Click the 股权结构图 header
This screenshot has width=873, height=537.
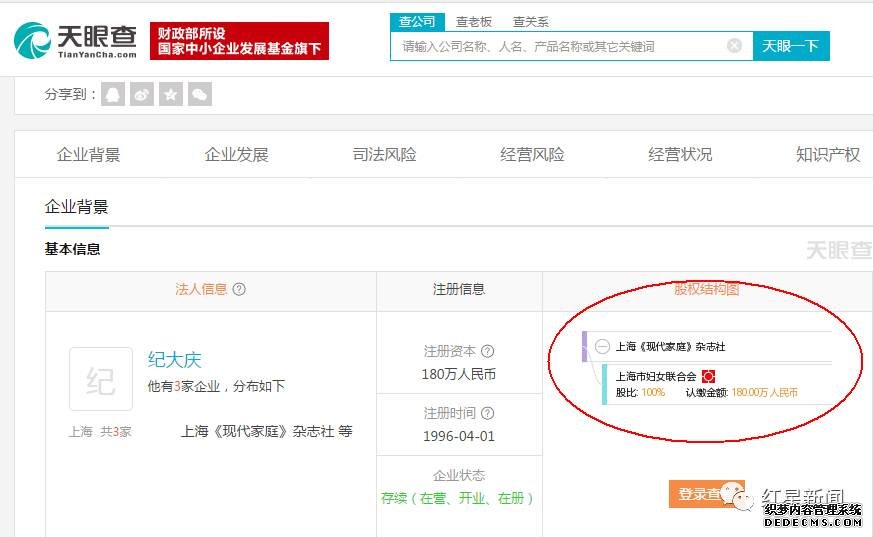pyautogui.click(x=707, y=289)
